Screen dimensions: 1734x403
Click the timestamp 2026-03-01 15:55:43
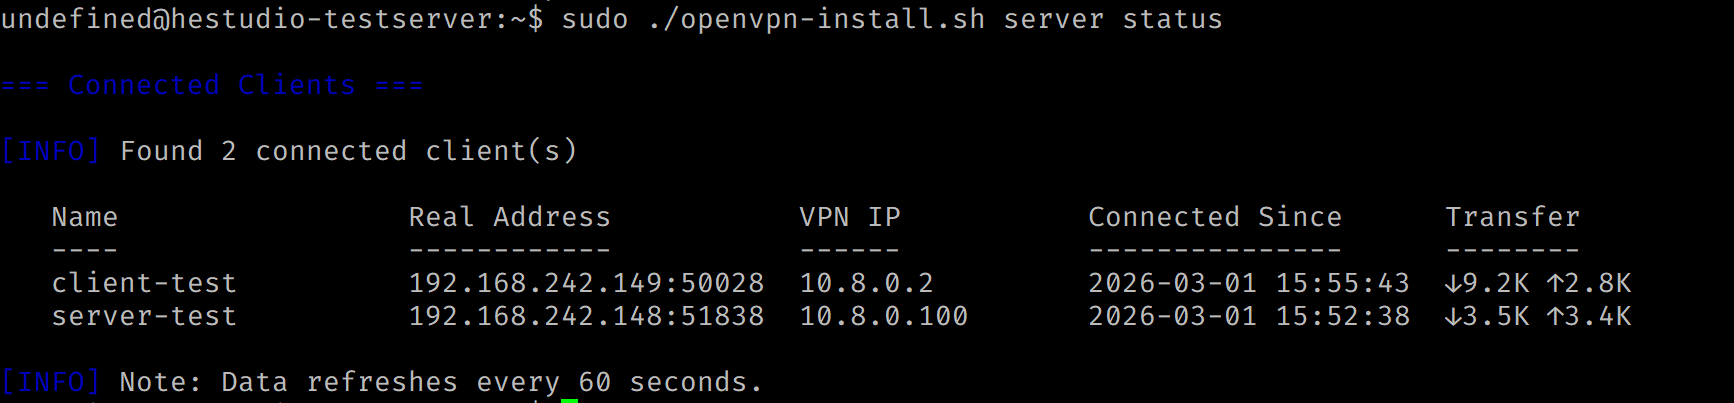pos(1248,283)
